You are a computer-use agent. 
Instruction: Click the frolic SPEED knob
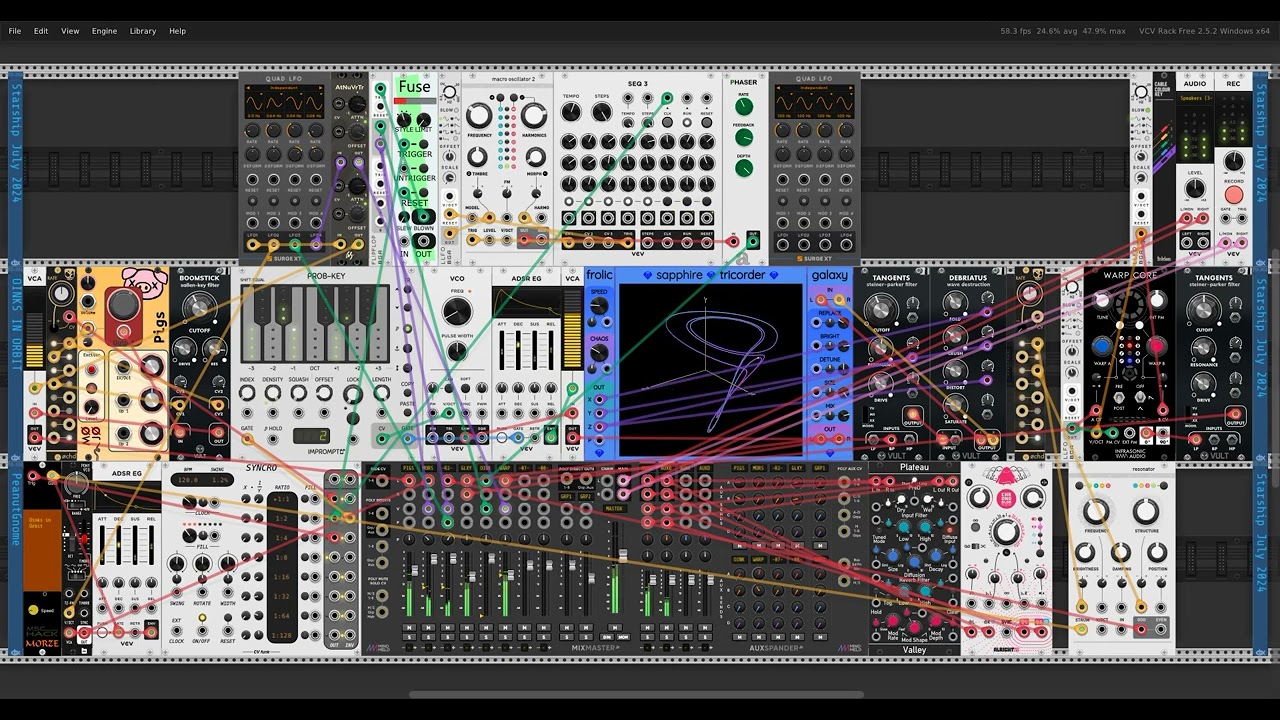point(599,308)
